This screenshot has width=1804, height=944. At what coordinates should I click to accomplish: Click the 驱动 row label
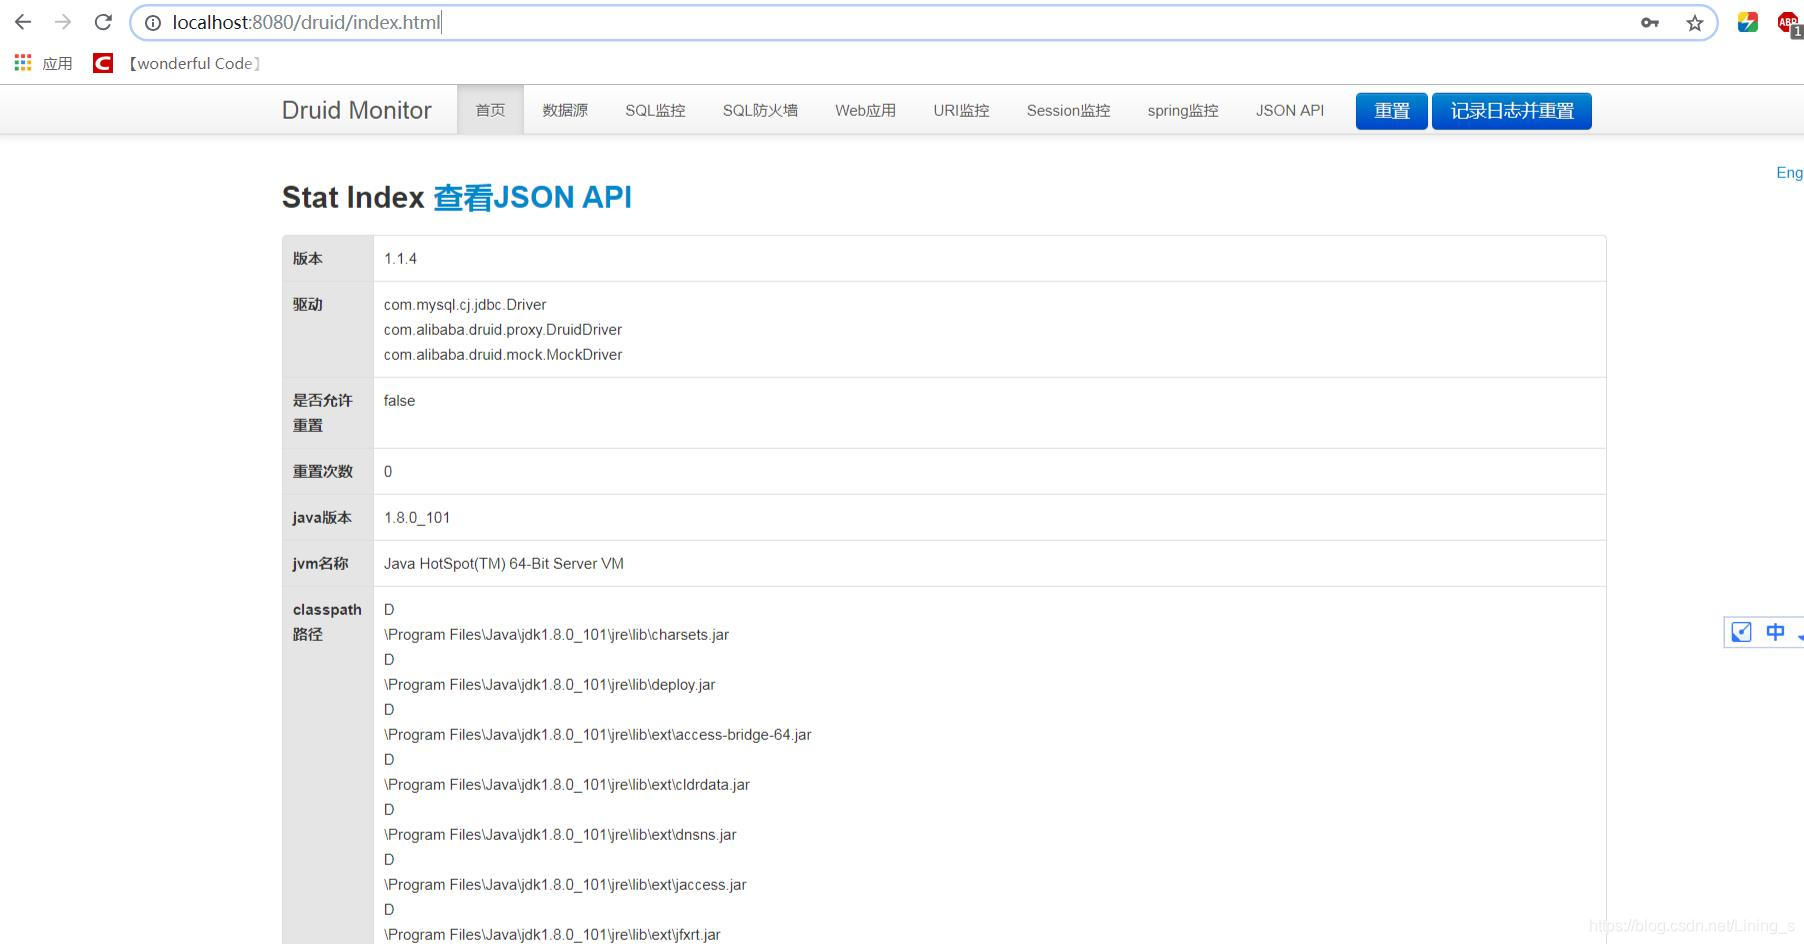click(x=307, y=304)
